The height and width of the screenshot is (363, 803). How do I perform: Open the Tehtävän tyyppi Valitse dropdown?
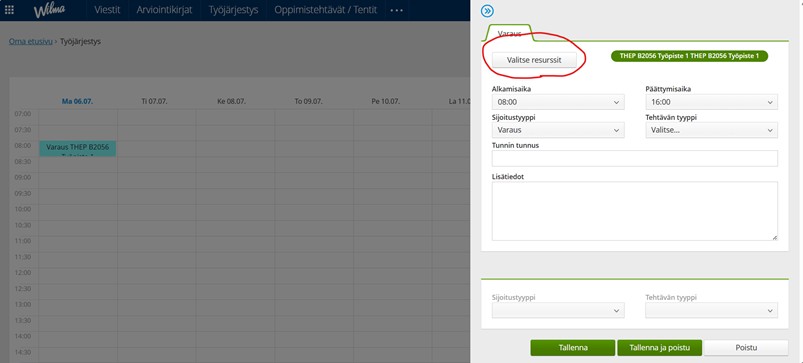tap(711, 130)
